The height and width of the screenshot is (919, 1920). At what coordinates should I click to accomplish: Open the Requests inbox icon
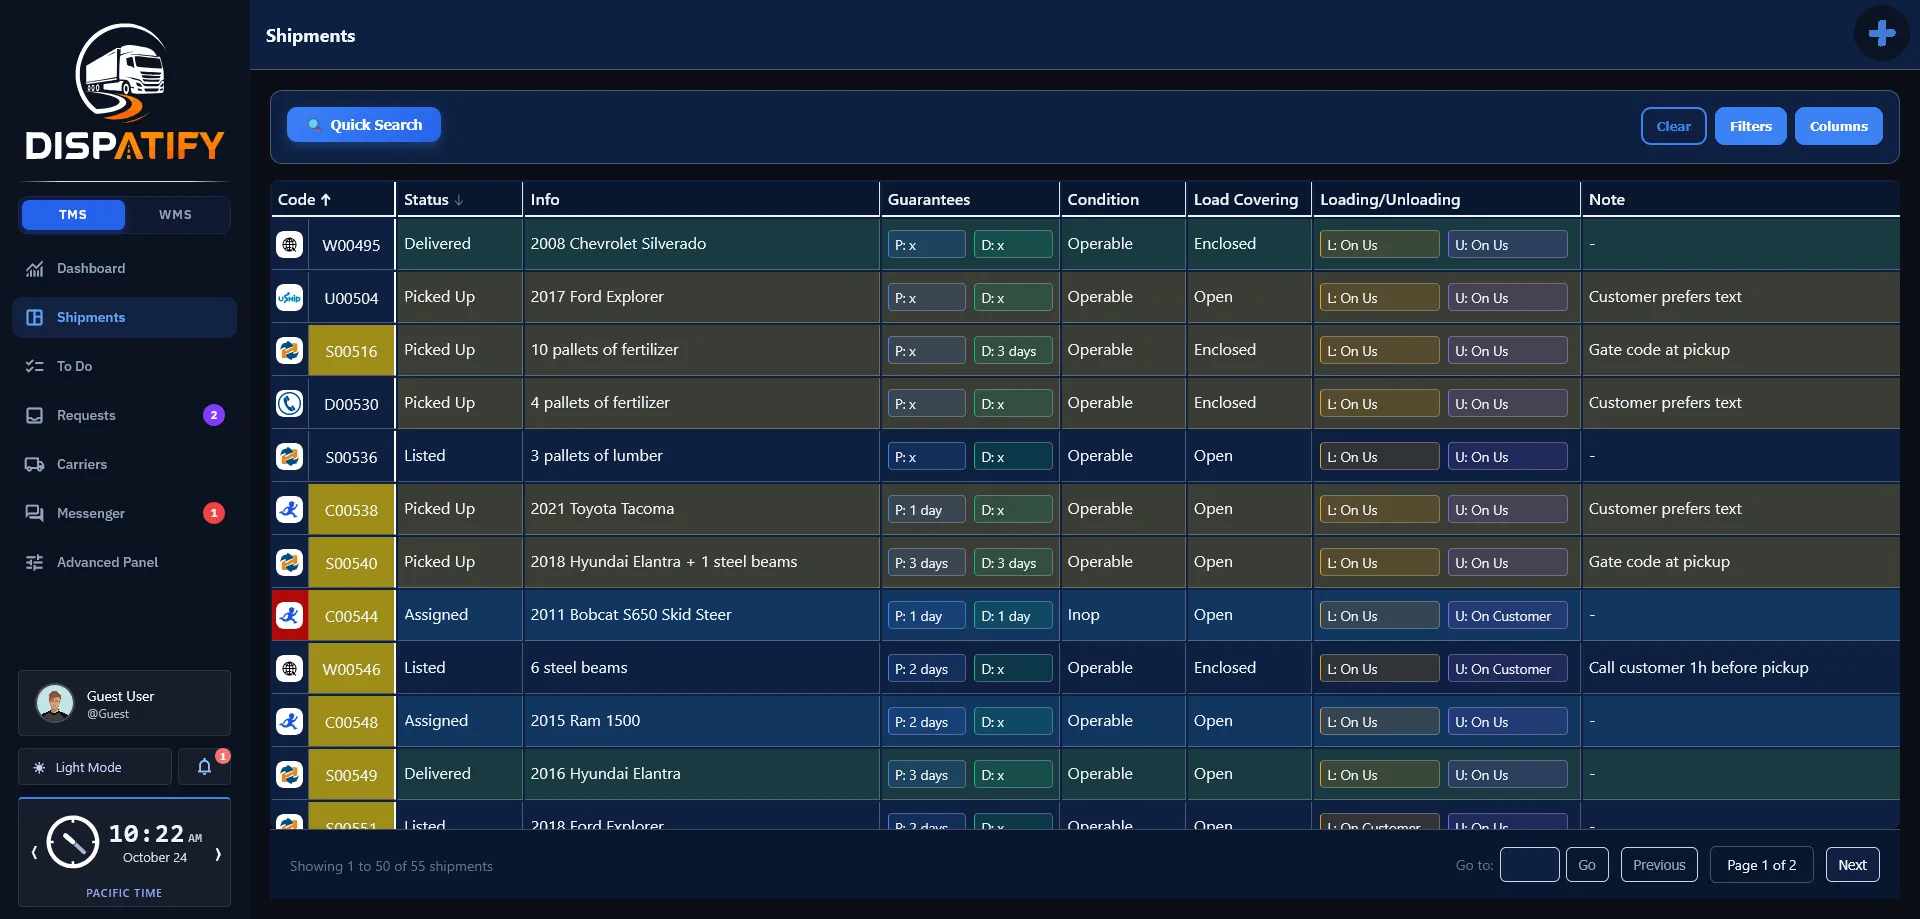[35, 416]
